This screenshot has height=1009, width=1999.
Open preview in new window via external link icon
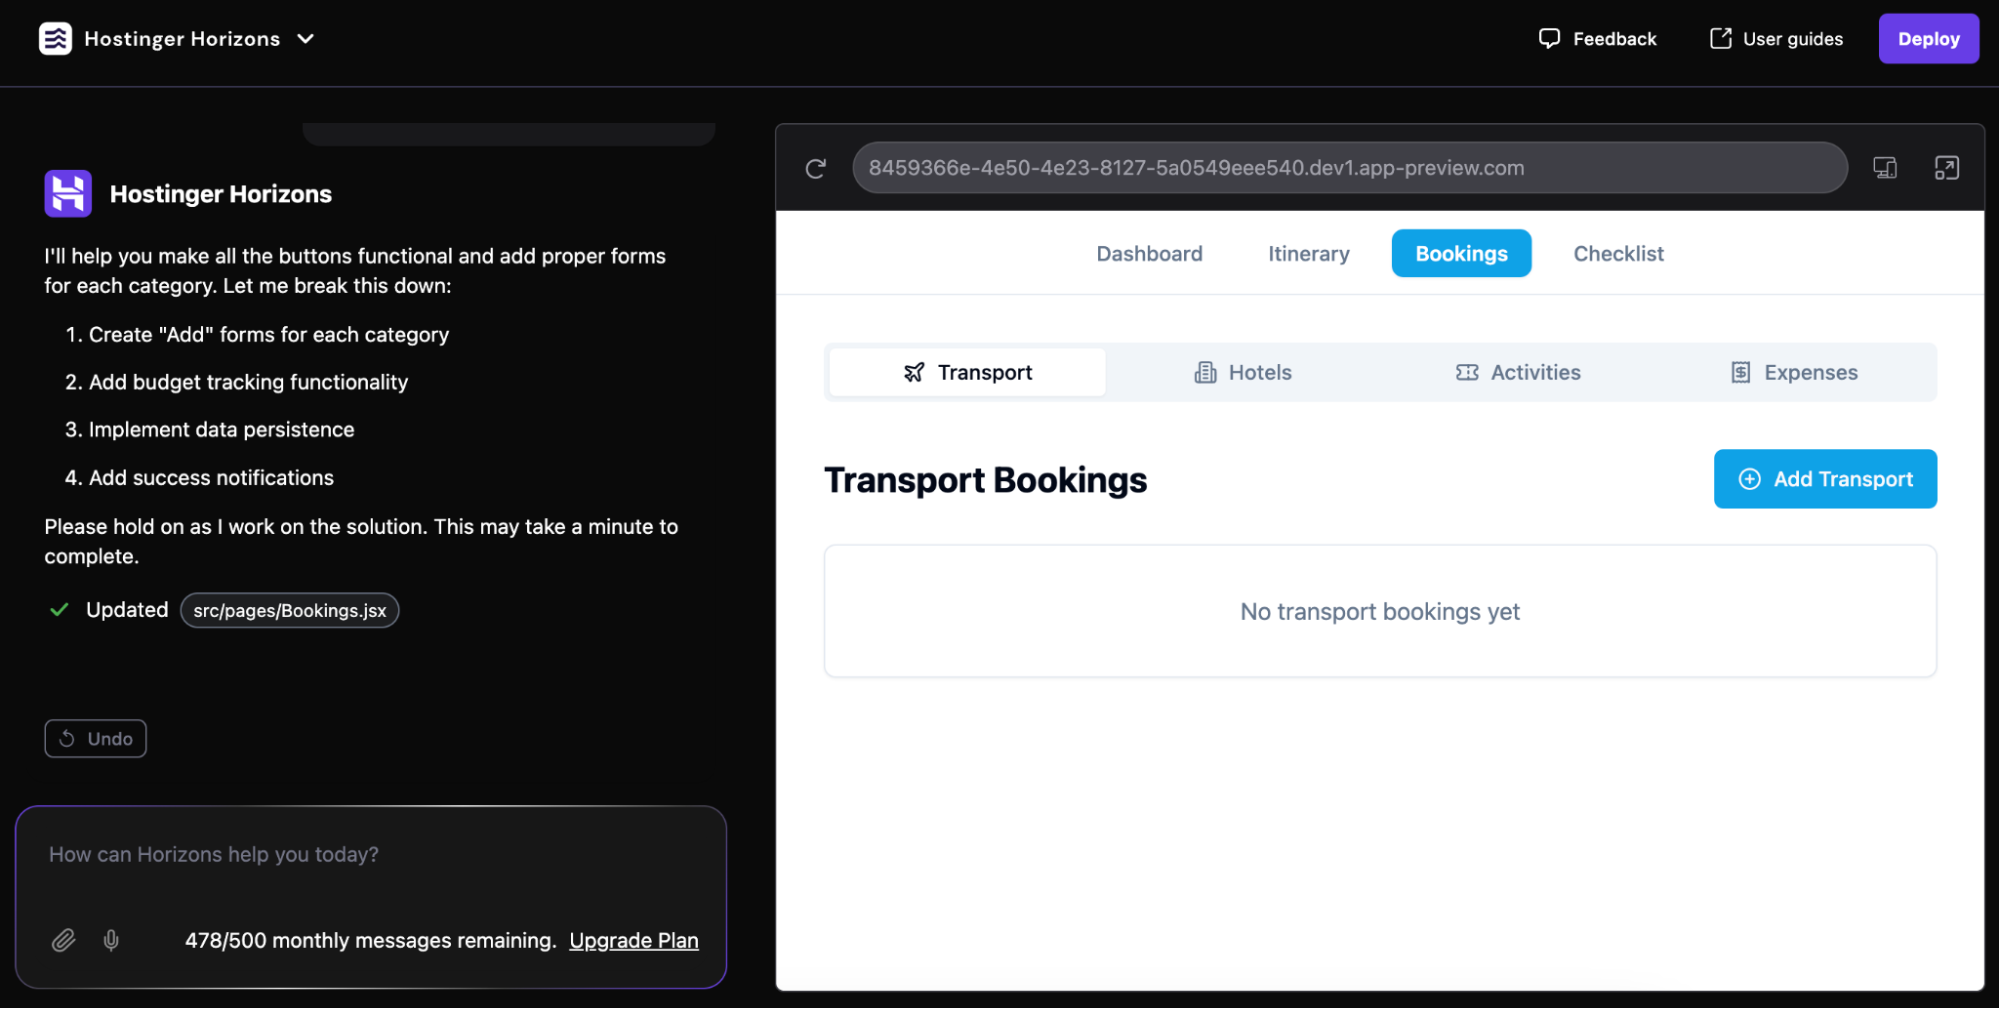click(1948, 168)
